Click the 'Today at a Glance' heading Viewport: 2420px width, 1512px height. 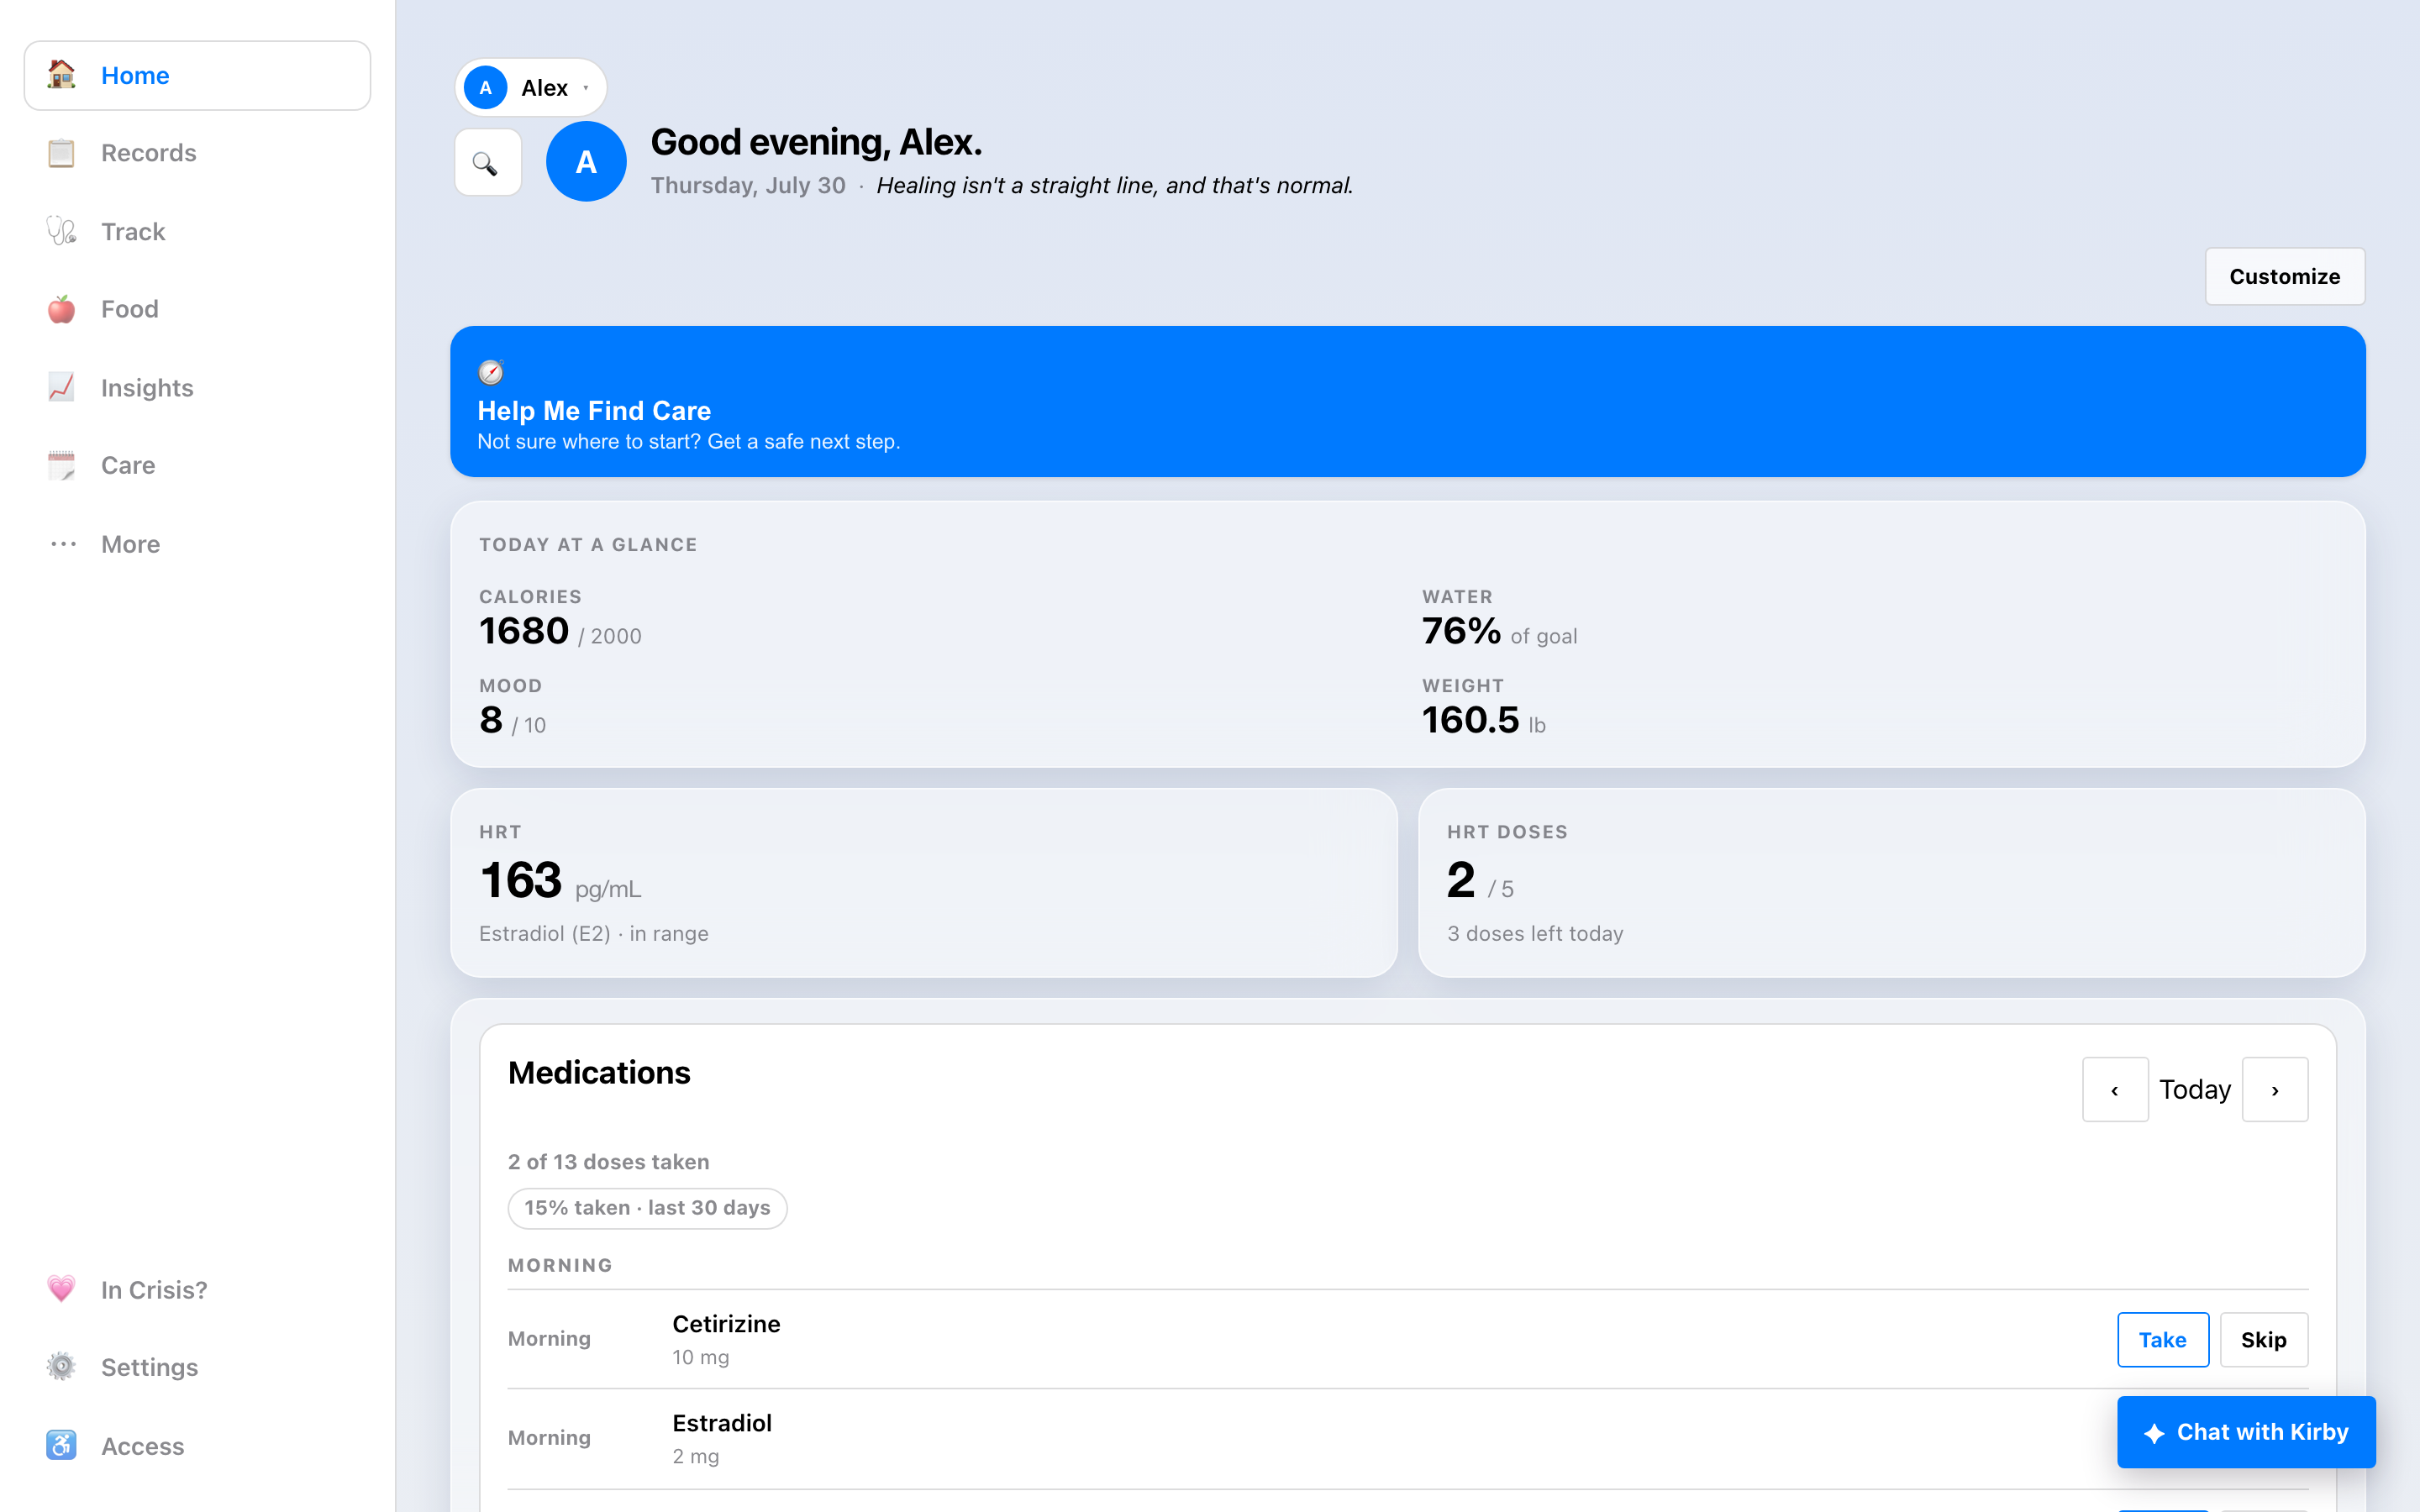tap(588, 544)
